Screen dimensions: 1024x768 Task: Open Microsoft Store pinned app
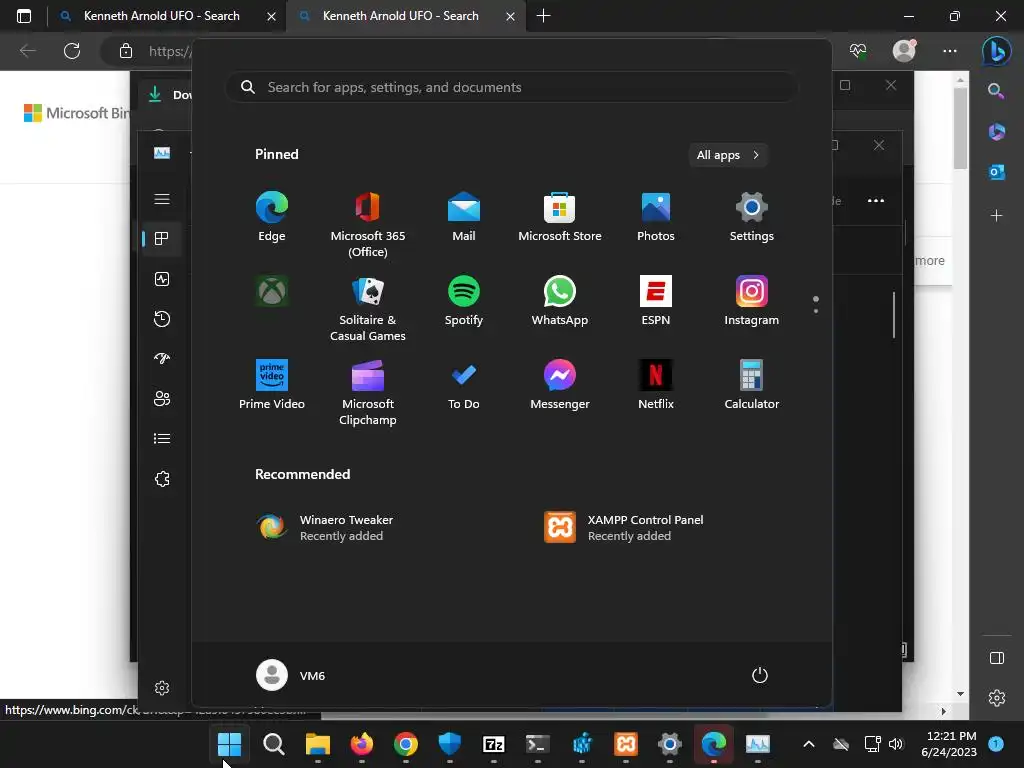pyautogui.click(x=560, y=217)
